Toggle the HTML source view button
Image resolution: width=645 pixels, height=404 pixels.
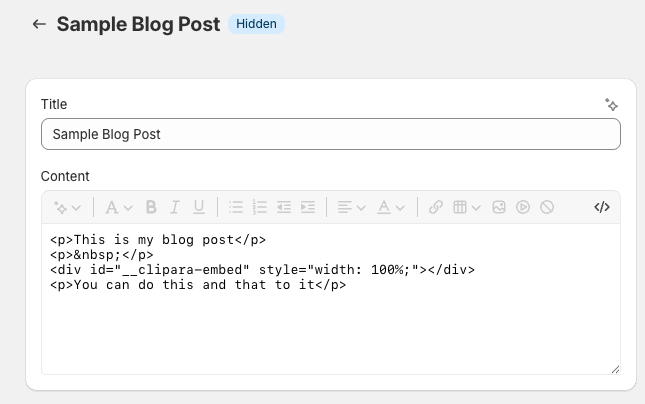[602, 207]
